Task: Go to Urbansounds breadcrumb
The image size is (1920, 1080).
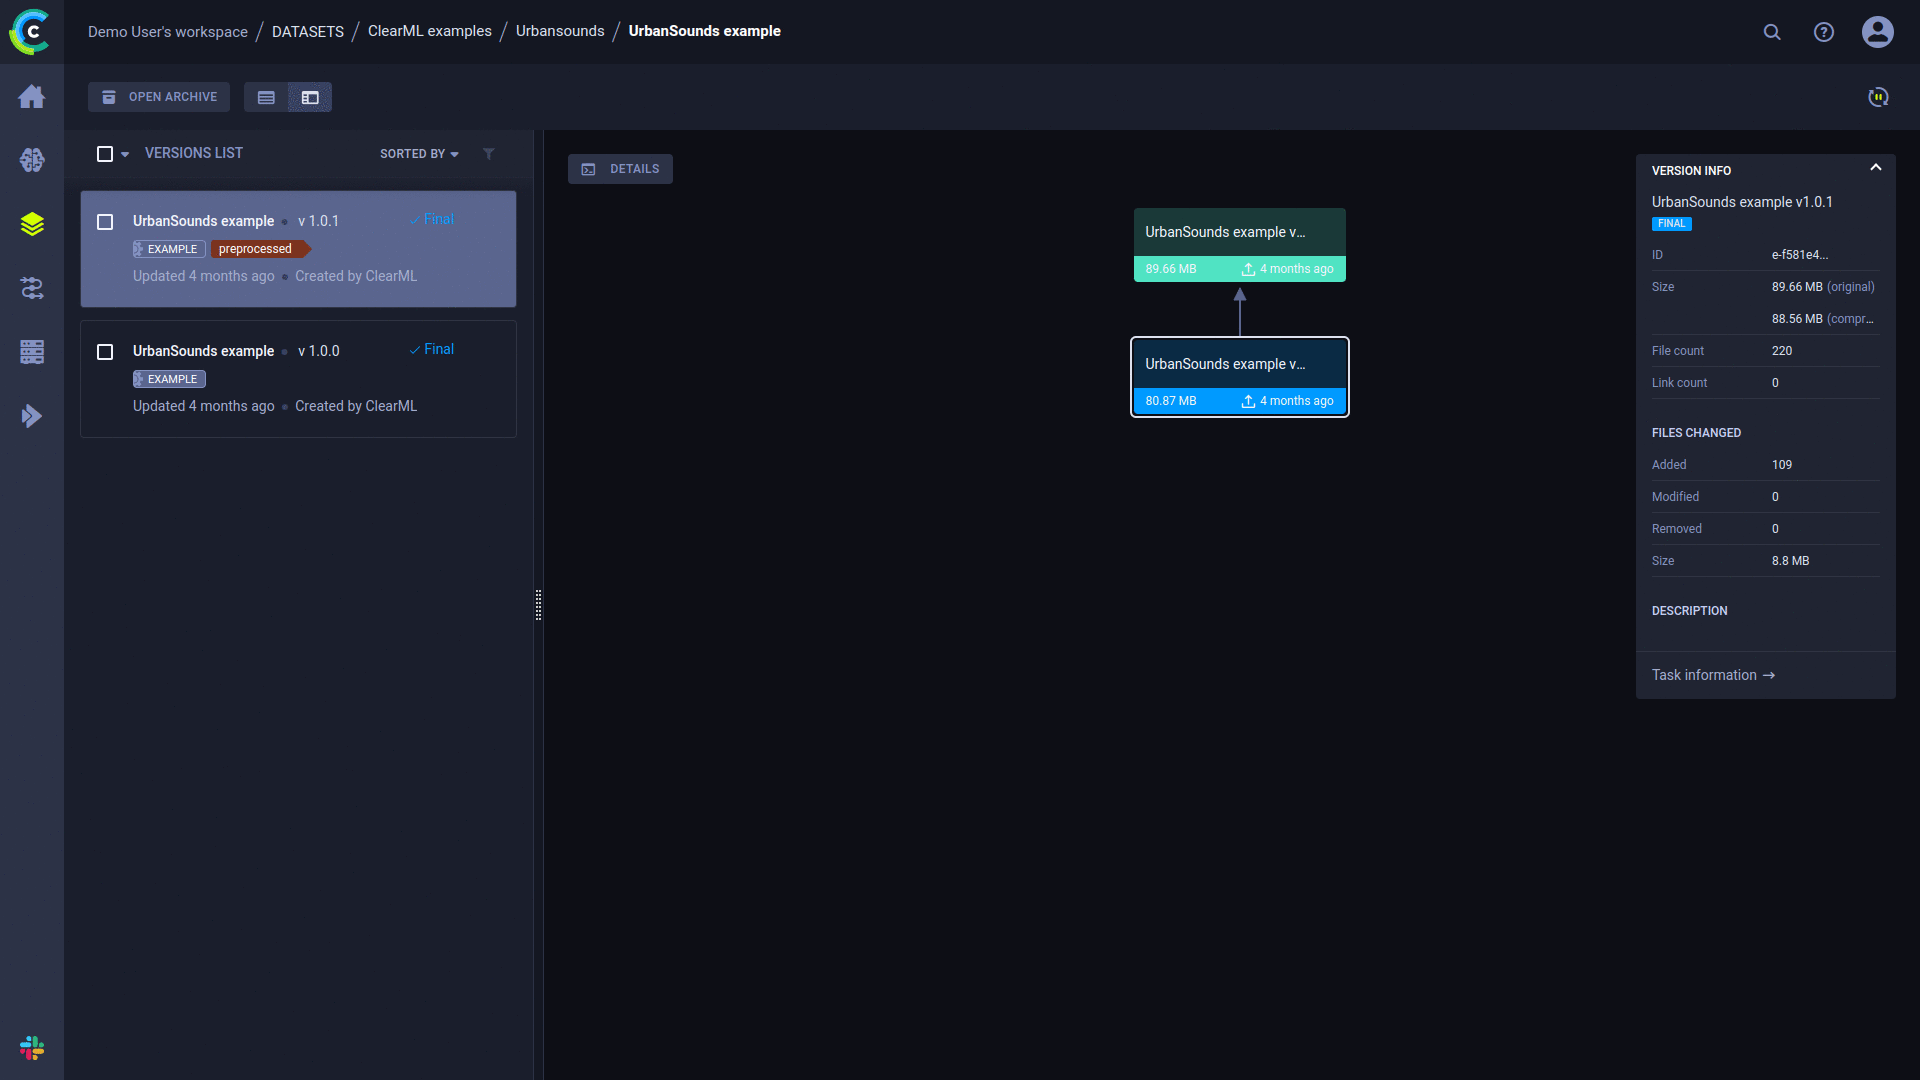Action: [x=560, y=31]
